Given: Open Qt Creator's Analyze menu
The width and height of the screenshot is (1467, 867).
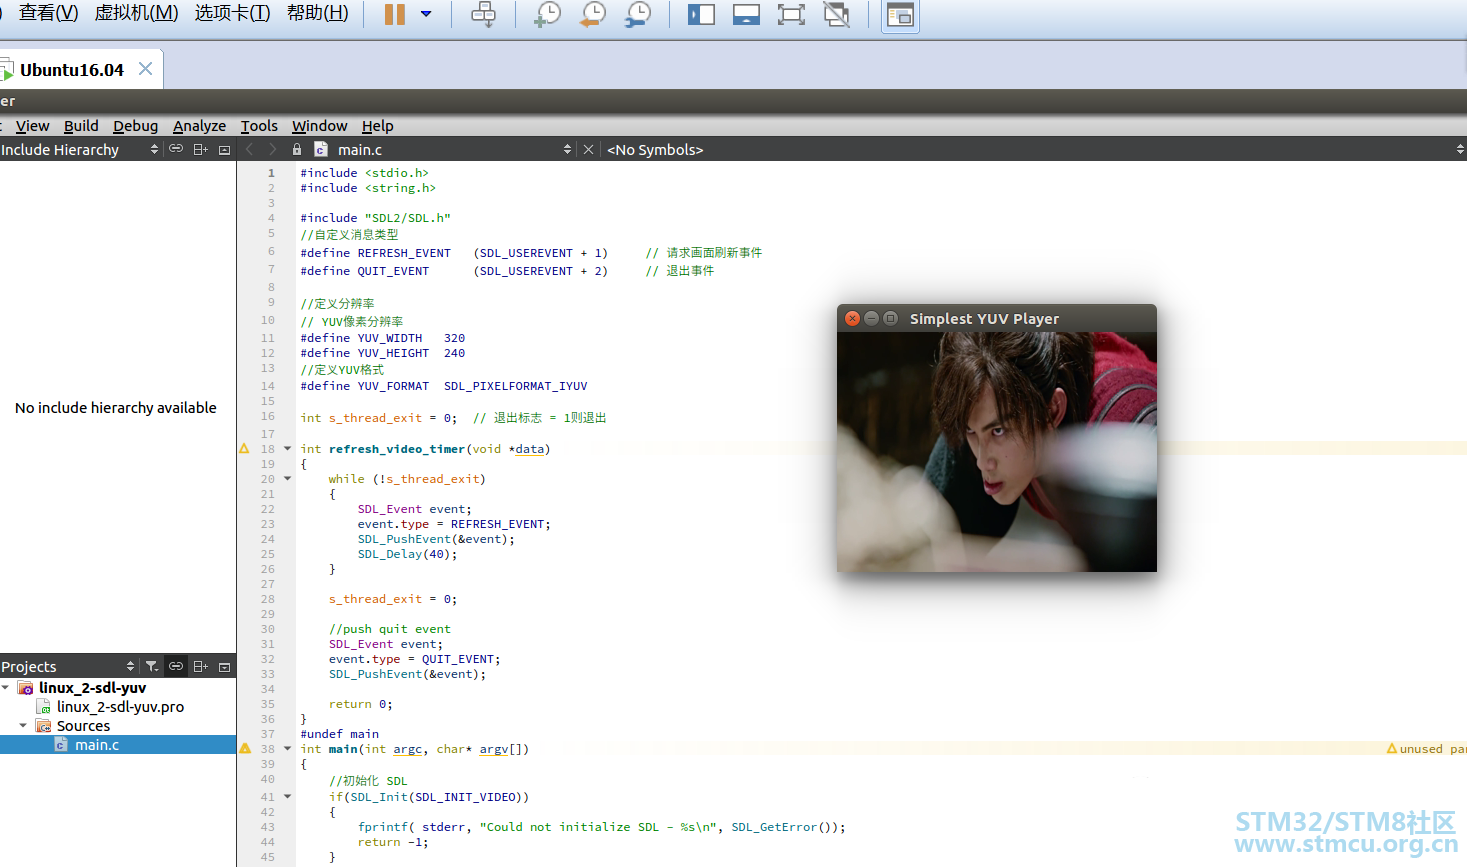Looking at the screenshot, I should [x=199, y=126].
